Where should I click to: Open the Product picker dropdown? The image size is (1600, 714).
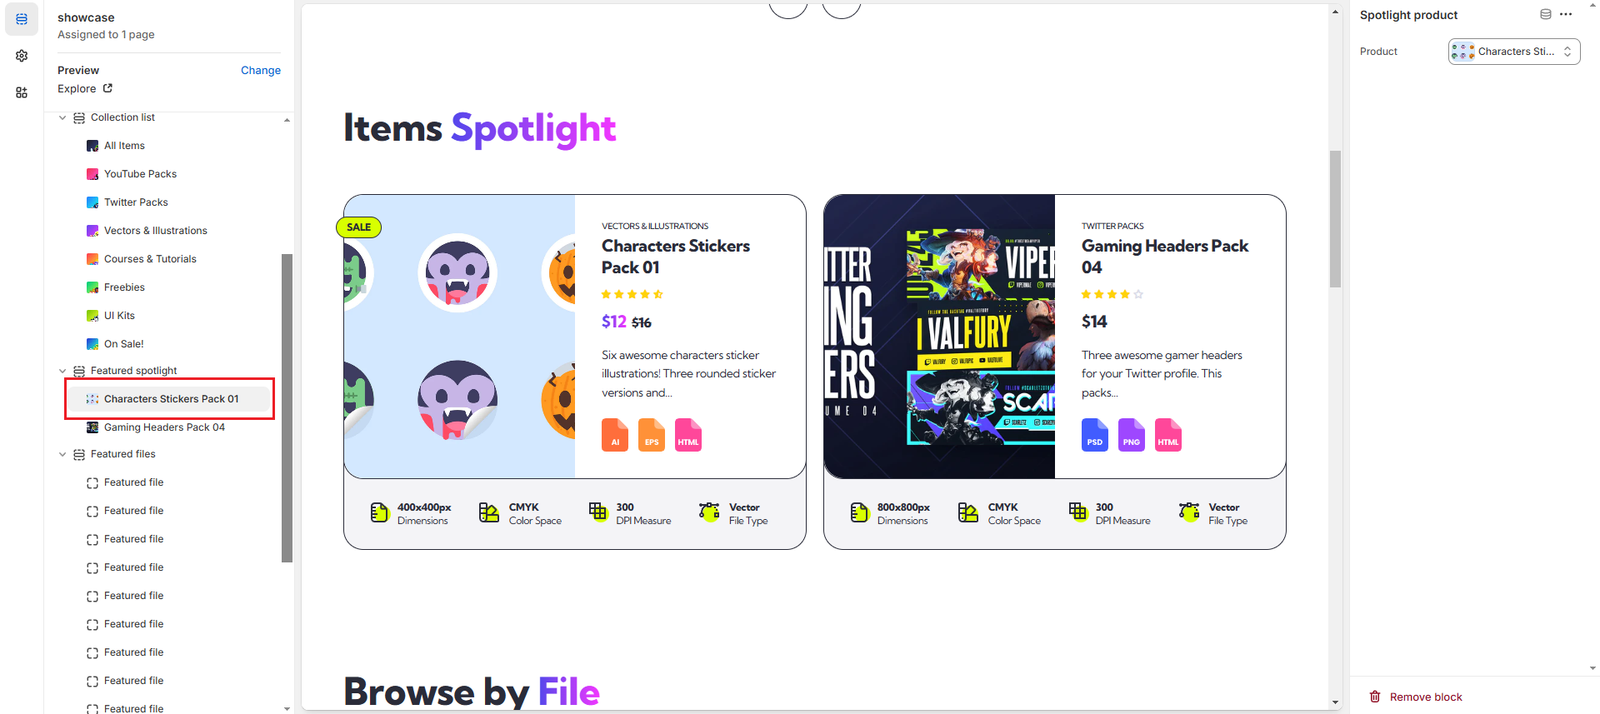coord(1514,51)
